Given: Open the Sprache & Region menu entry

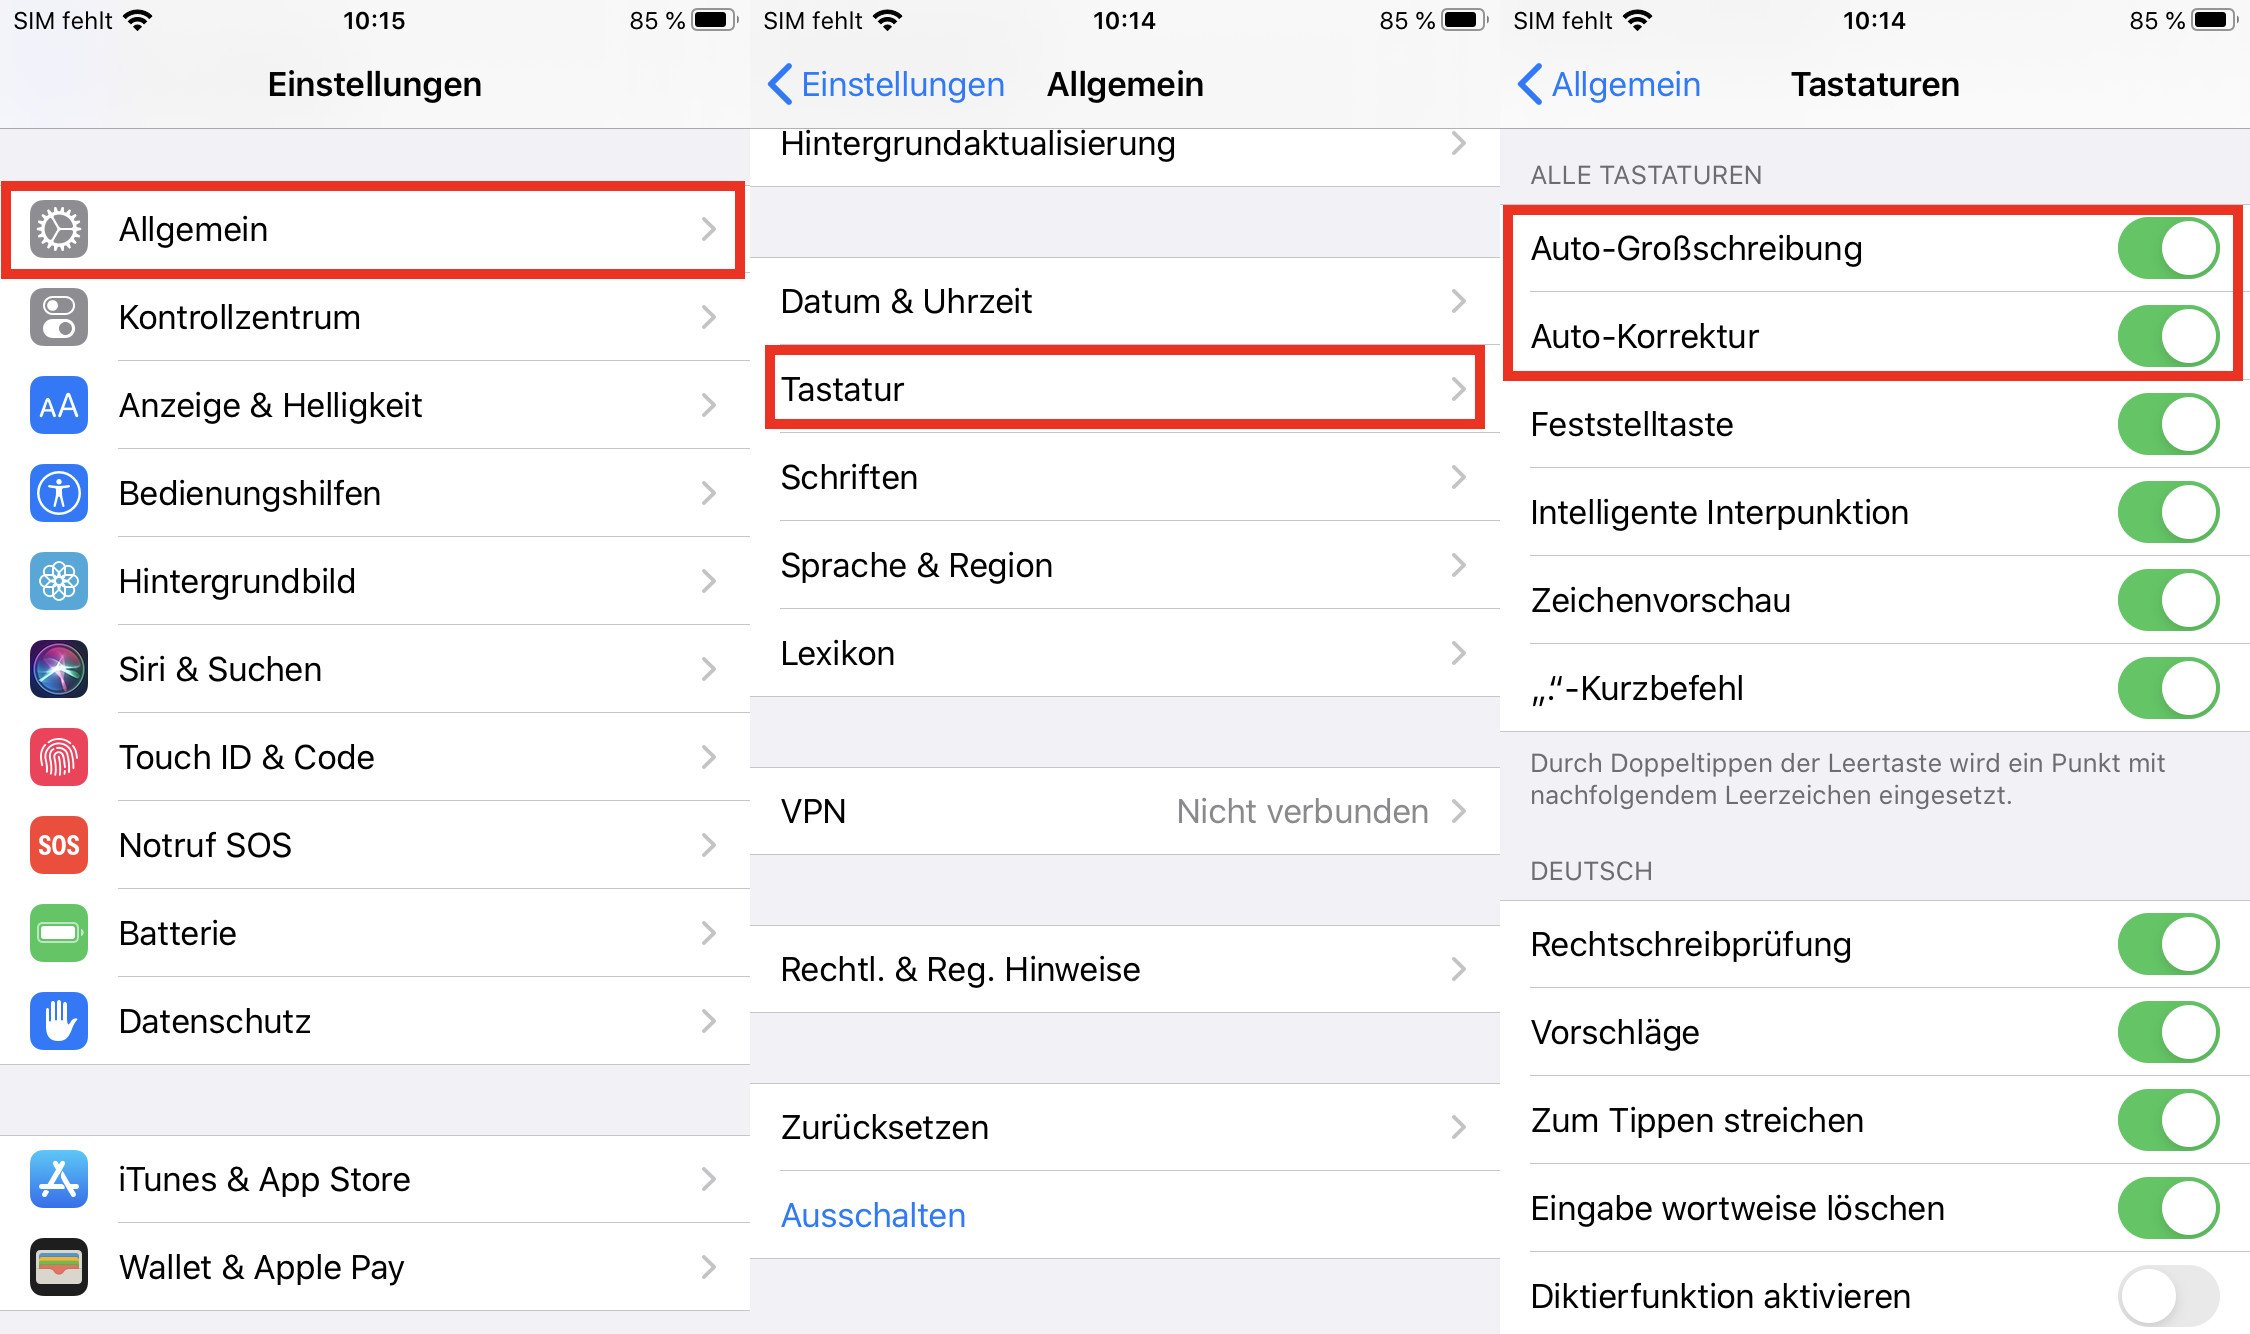Looking at the screenshot, I should [x=1125, y=565].
